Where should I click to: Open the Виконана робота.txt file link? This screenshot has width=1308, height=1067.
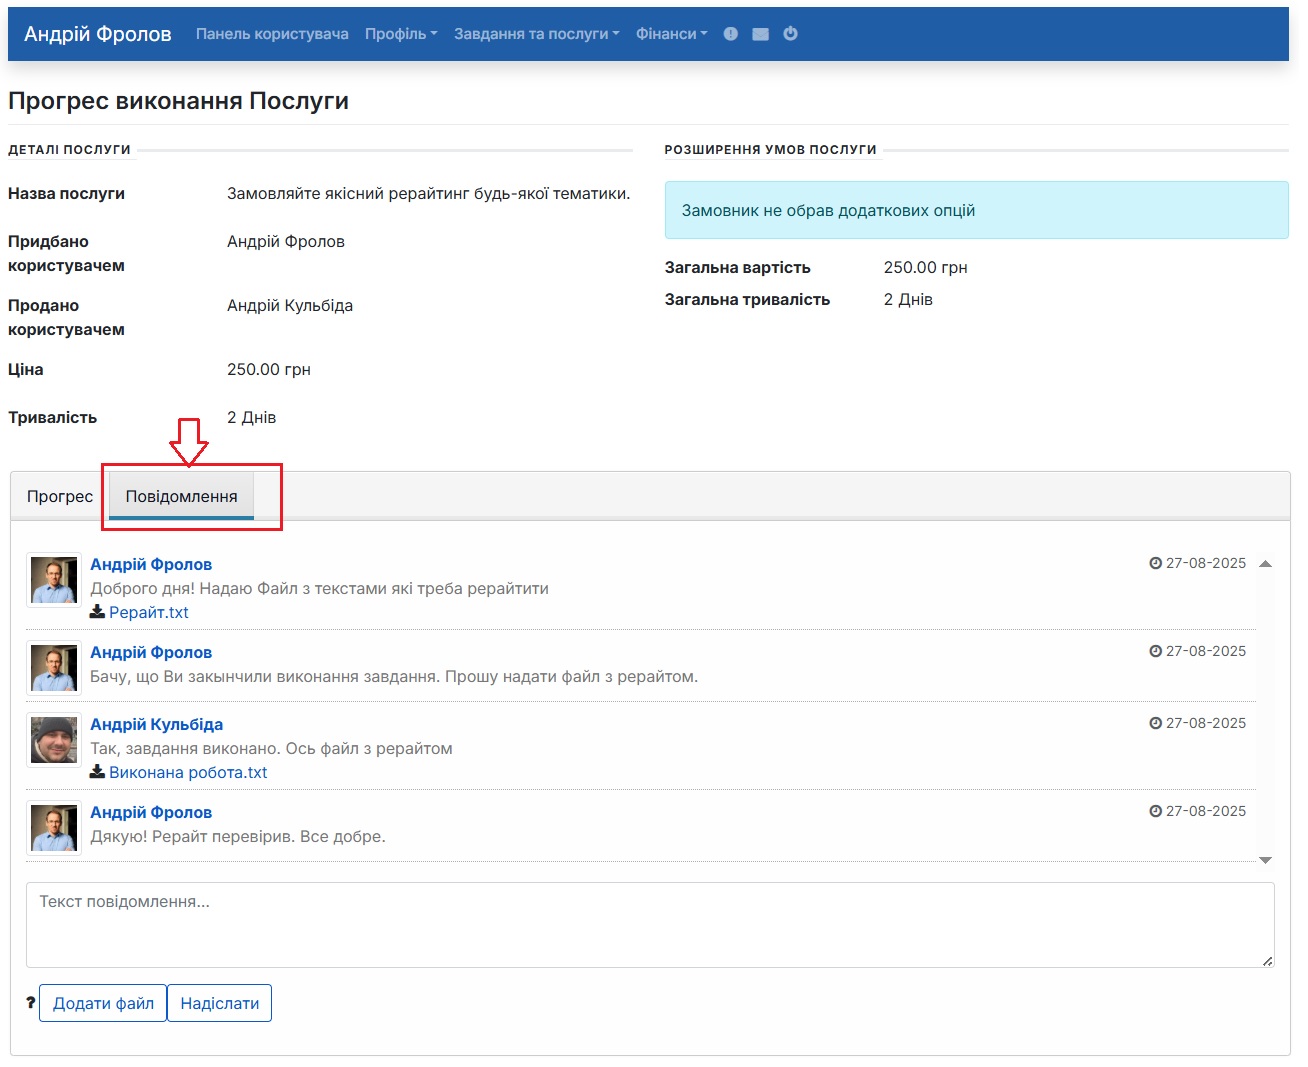click(x=188, y=772)
